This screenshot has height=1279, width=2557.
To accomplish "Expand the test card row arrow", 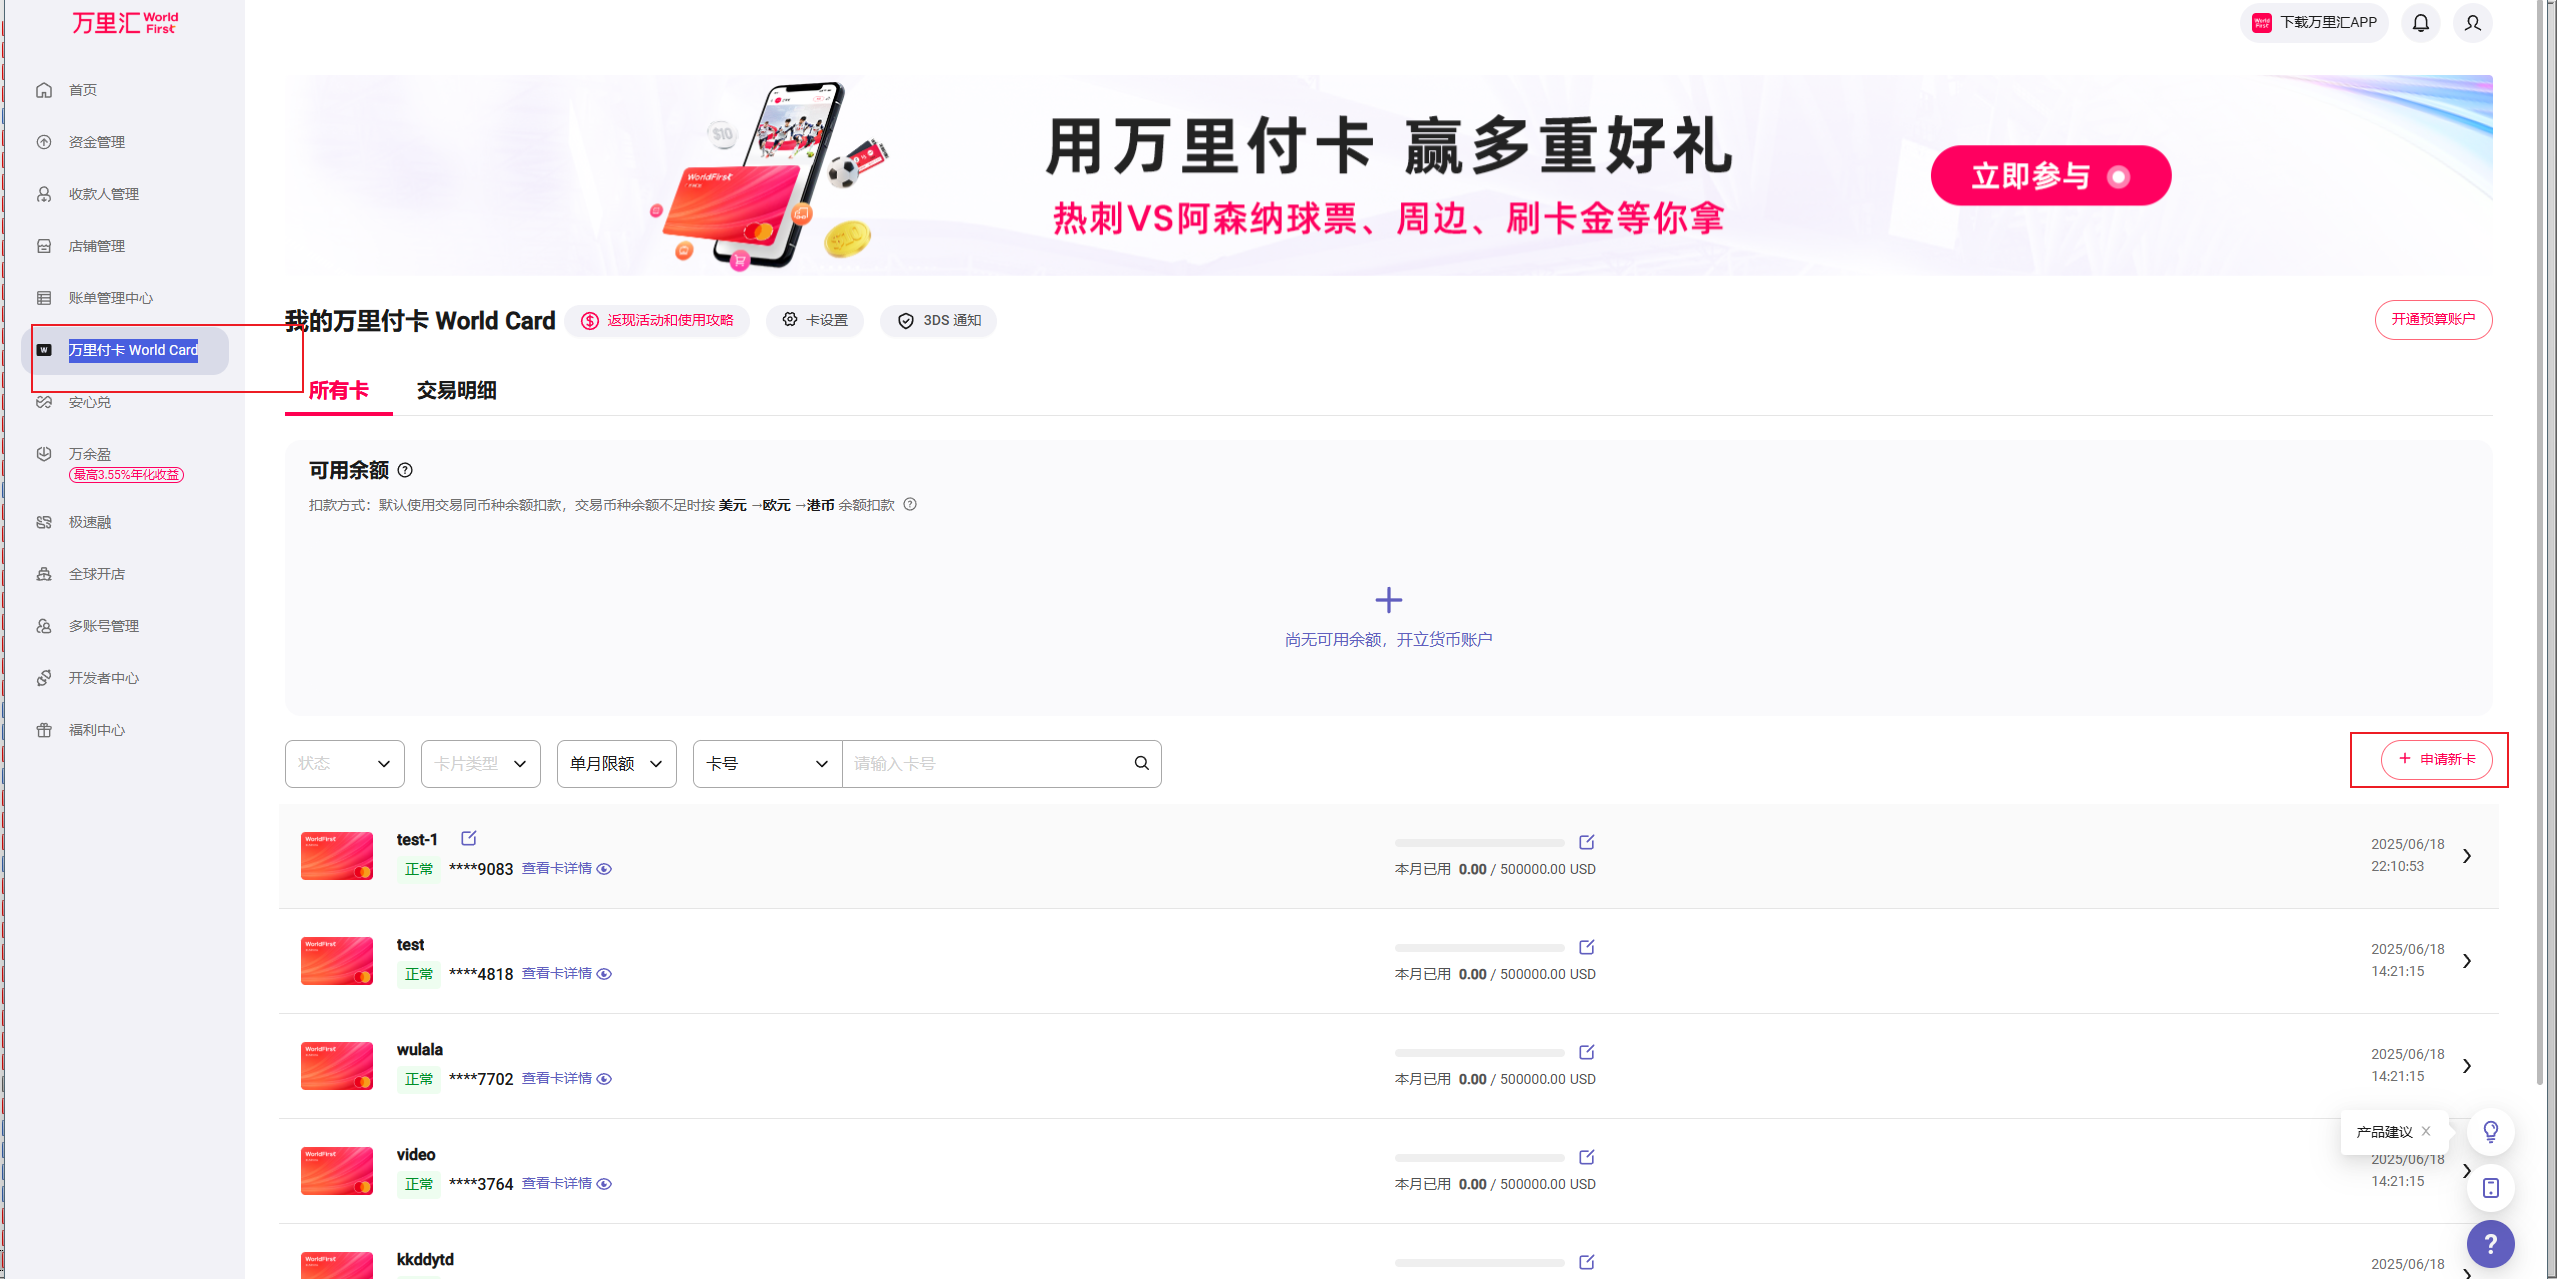I will pos(2467,961).
